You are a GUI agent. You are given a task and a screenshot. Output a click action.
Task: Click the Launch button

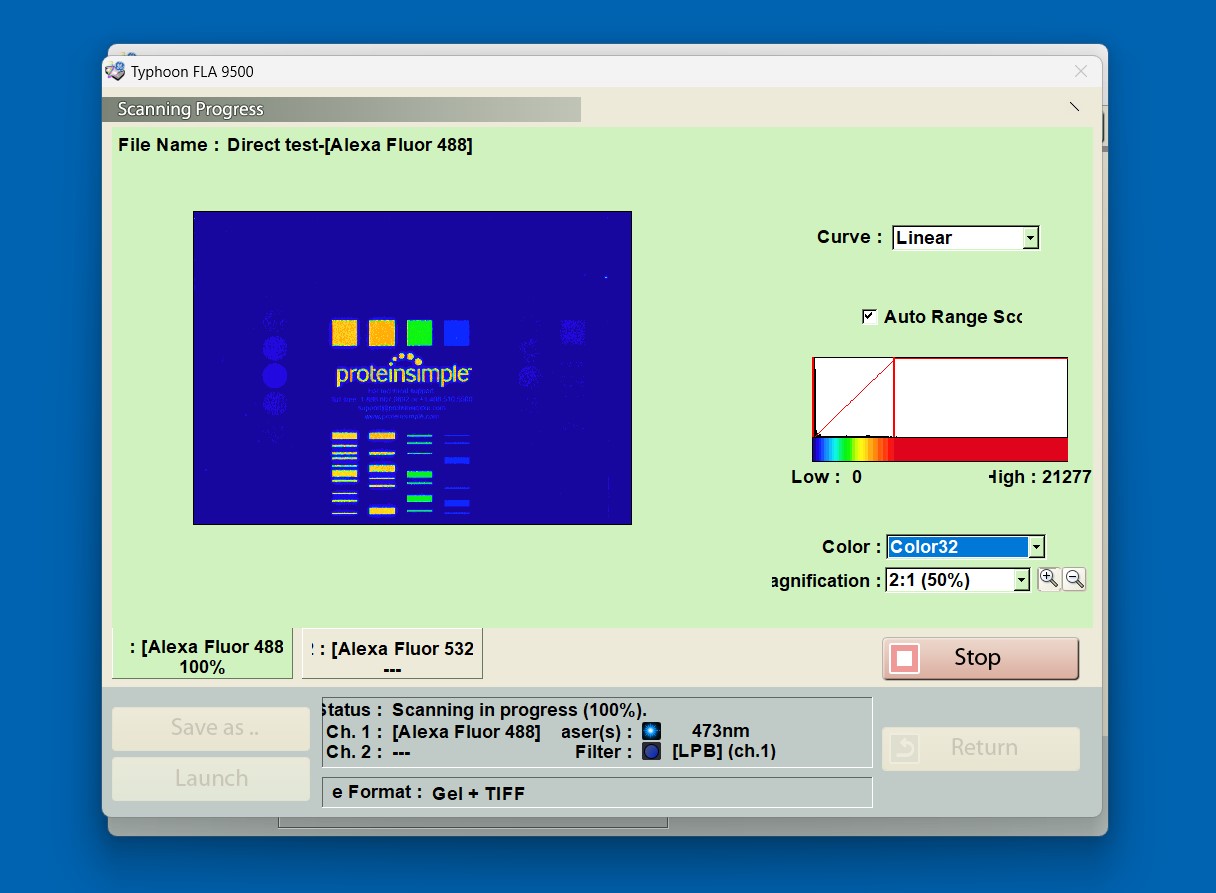(x=211, y=778)
